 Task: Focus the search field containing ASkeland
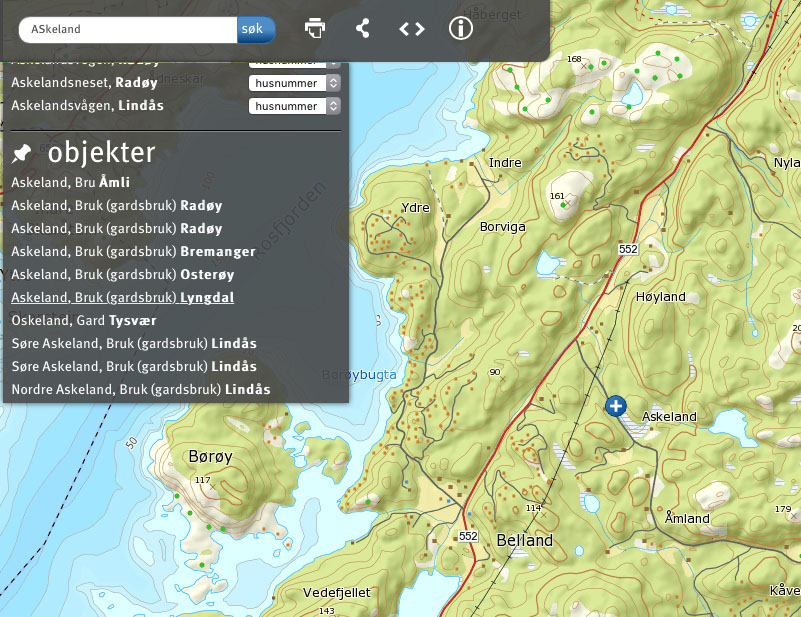tap(128, 30)
